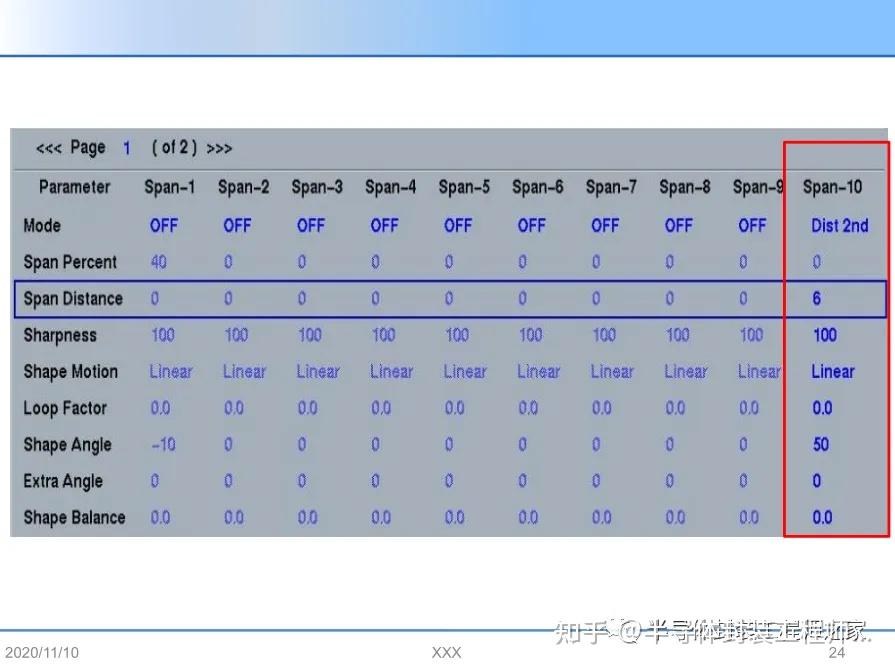Select the Shape Angle value 50 for Span-10

click(818, 444)
